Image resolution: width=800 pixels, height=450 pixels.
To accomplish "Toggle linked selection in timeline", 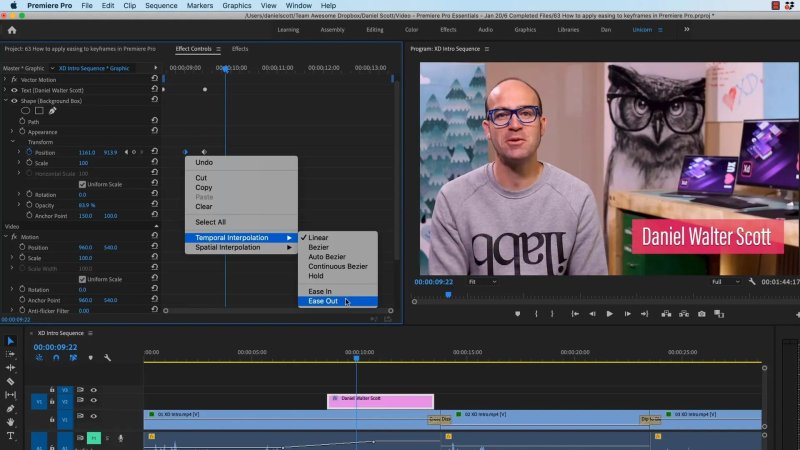I will click(73, 358).
